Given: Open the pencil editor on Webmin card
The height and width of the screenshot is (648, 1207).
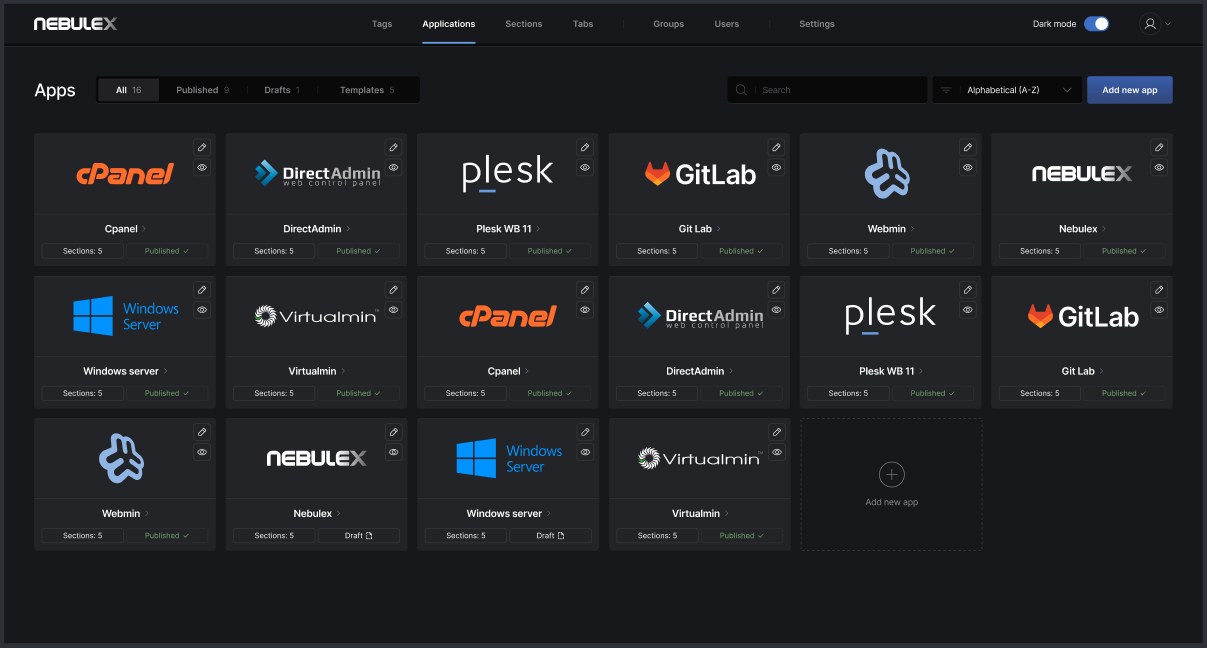Looking at the screenshot, I should pos(967,147).
